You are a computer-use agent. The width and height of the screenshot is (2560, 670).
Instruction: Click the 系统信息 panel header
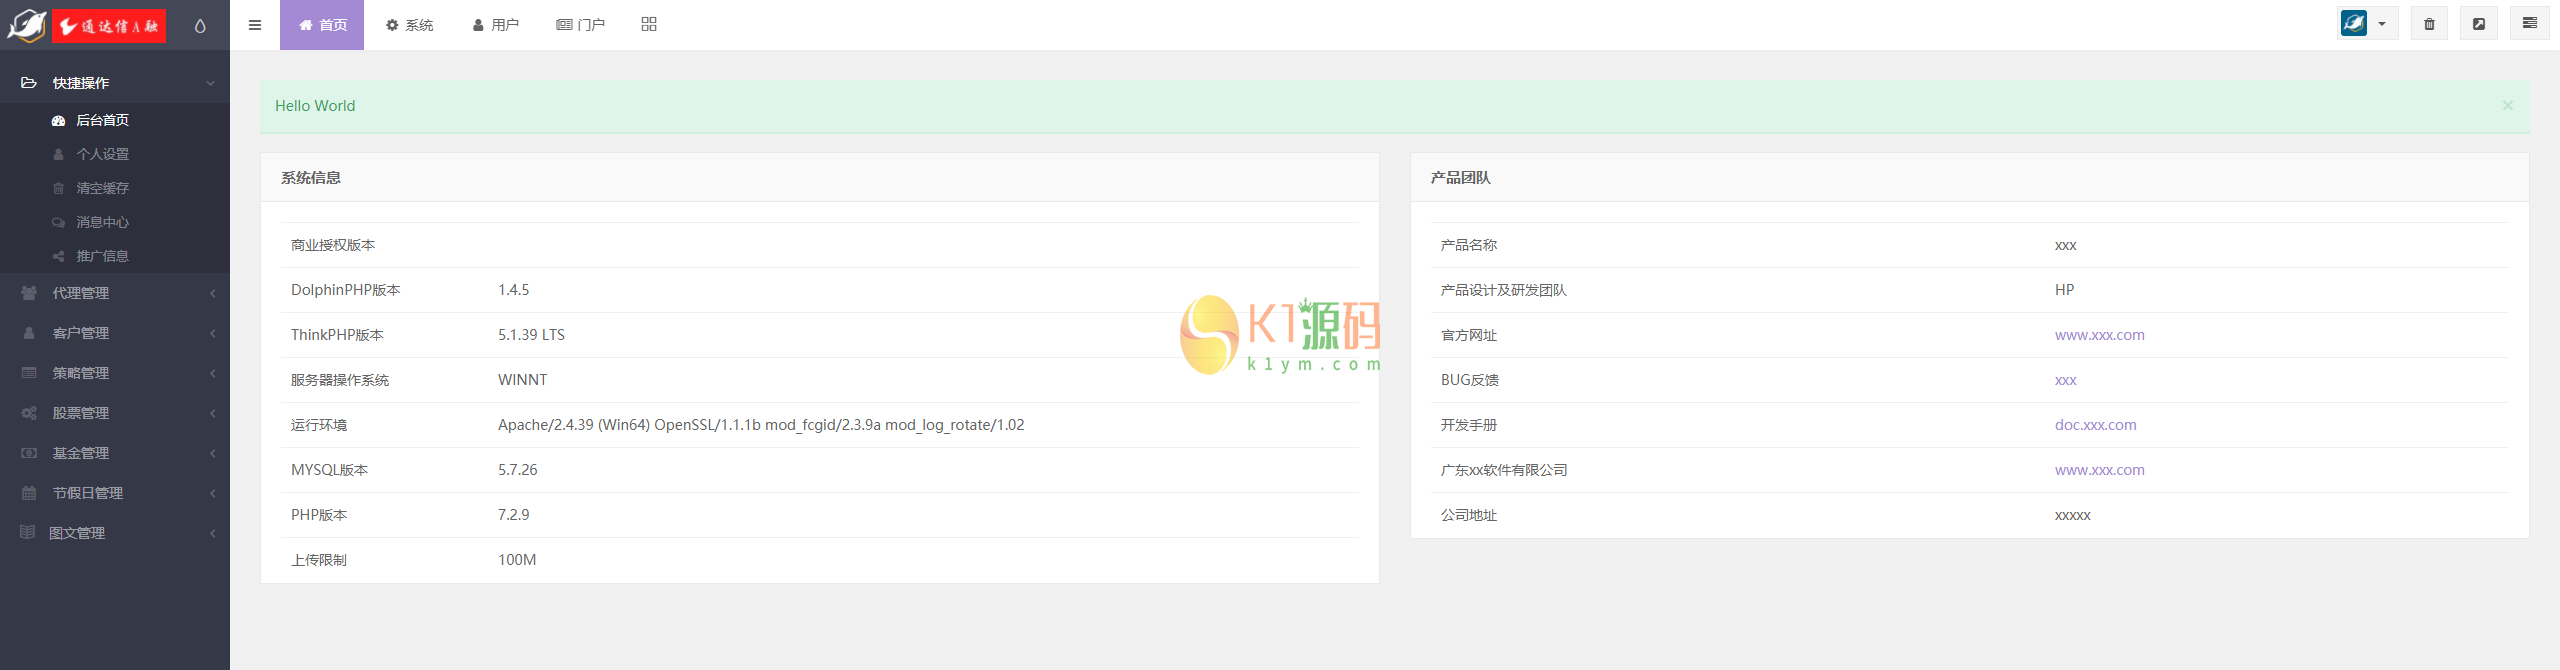pos(820,178)
